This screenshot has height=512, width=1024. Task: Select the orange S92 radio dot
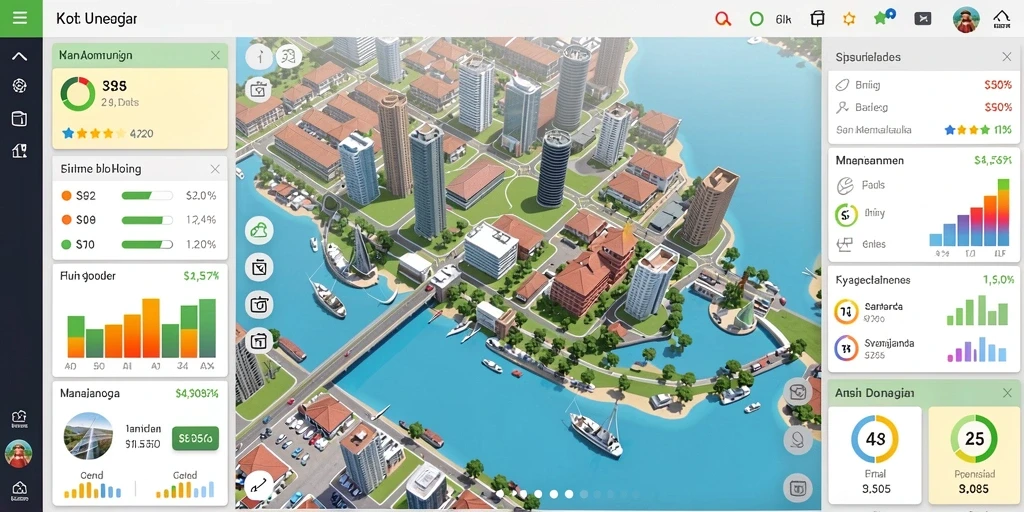(66, 195)
